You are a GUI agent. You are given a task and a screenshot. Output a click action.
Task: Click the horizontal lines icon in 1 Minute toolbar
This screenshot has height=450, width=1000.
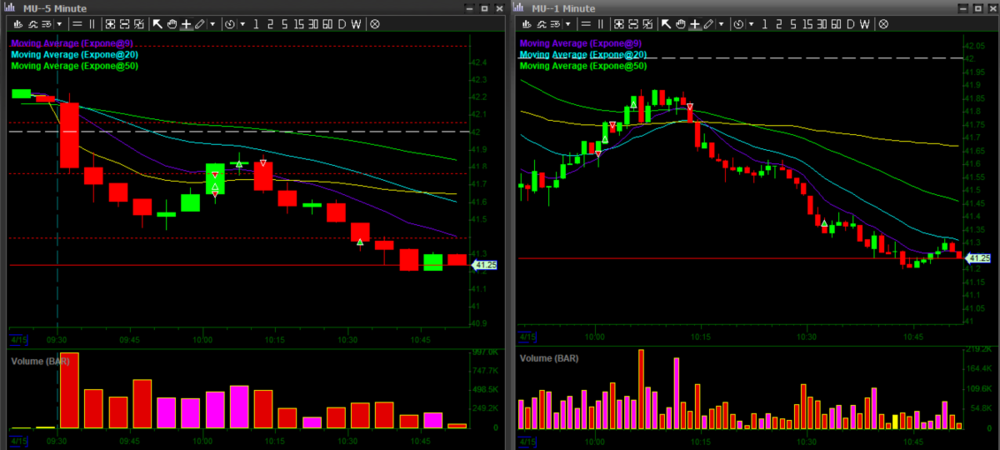(x=584, y=23)
